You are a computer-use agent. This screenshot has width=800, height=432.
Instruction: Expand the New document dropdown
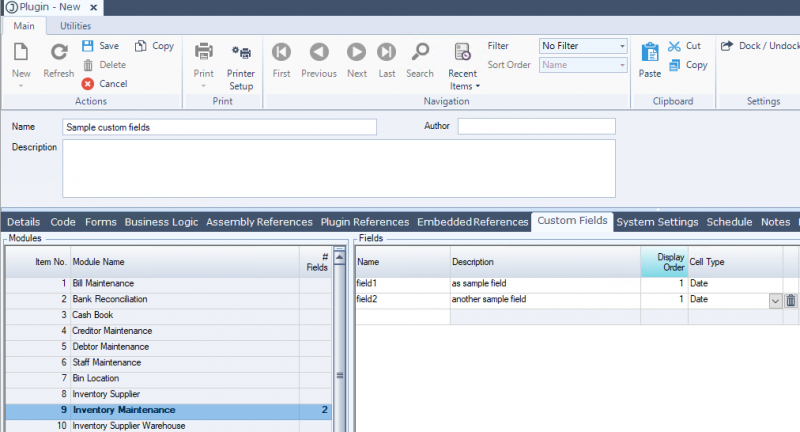[x=21, y=86]
